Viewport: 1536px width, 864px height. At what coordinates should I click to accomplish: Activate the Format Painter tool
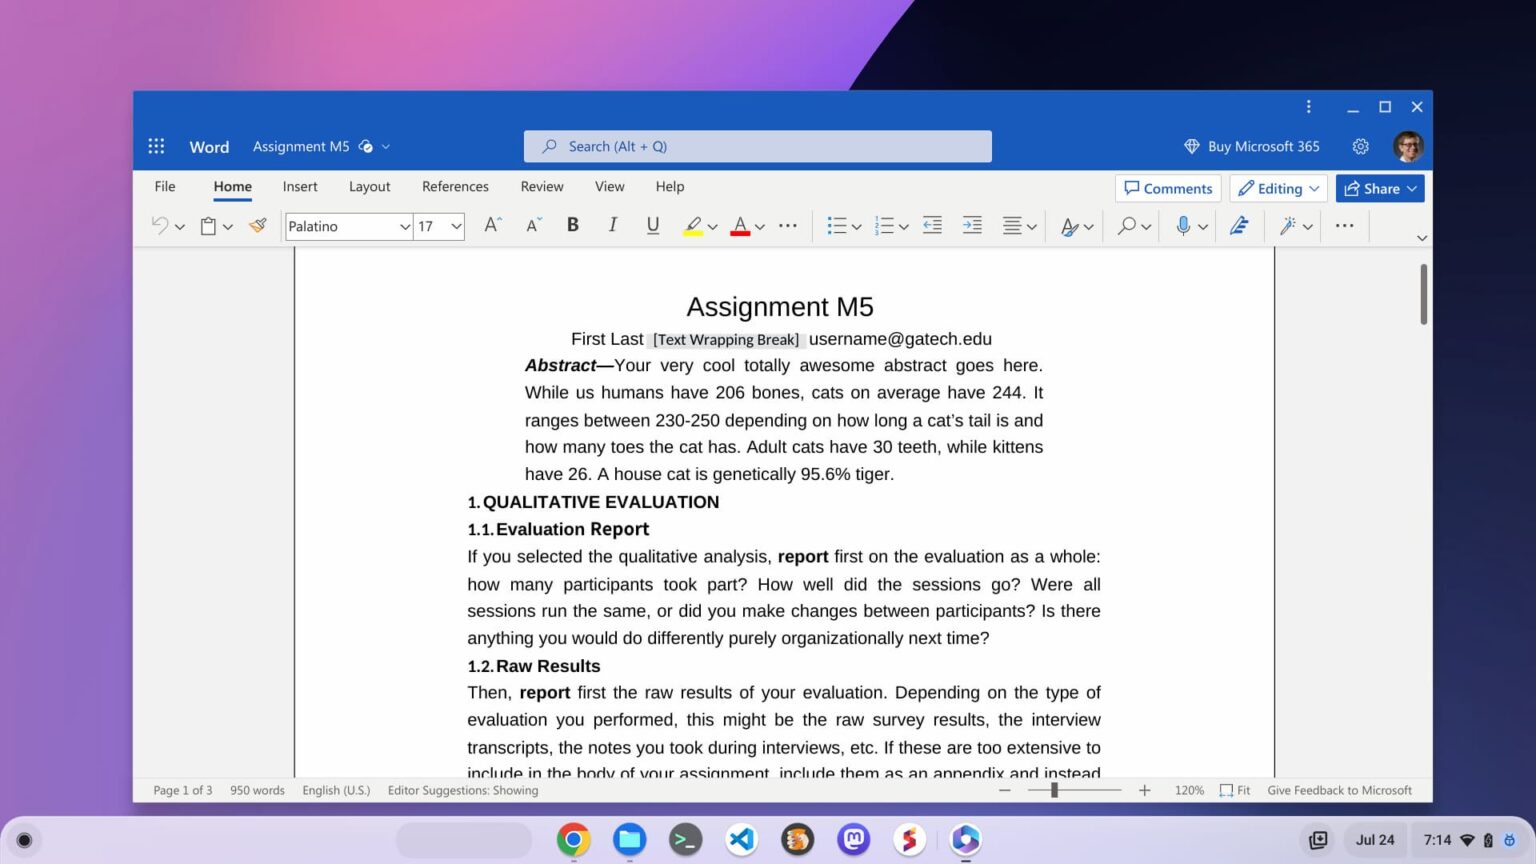coord(257,225)
